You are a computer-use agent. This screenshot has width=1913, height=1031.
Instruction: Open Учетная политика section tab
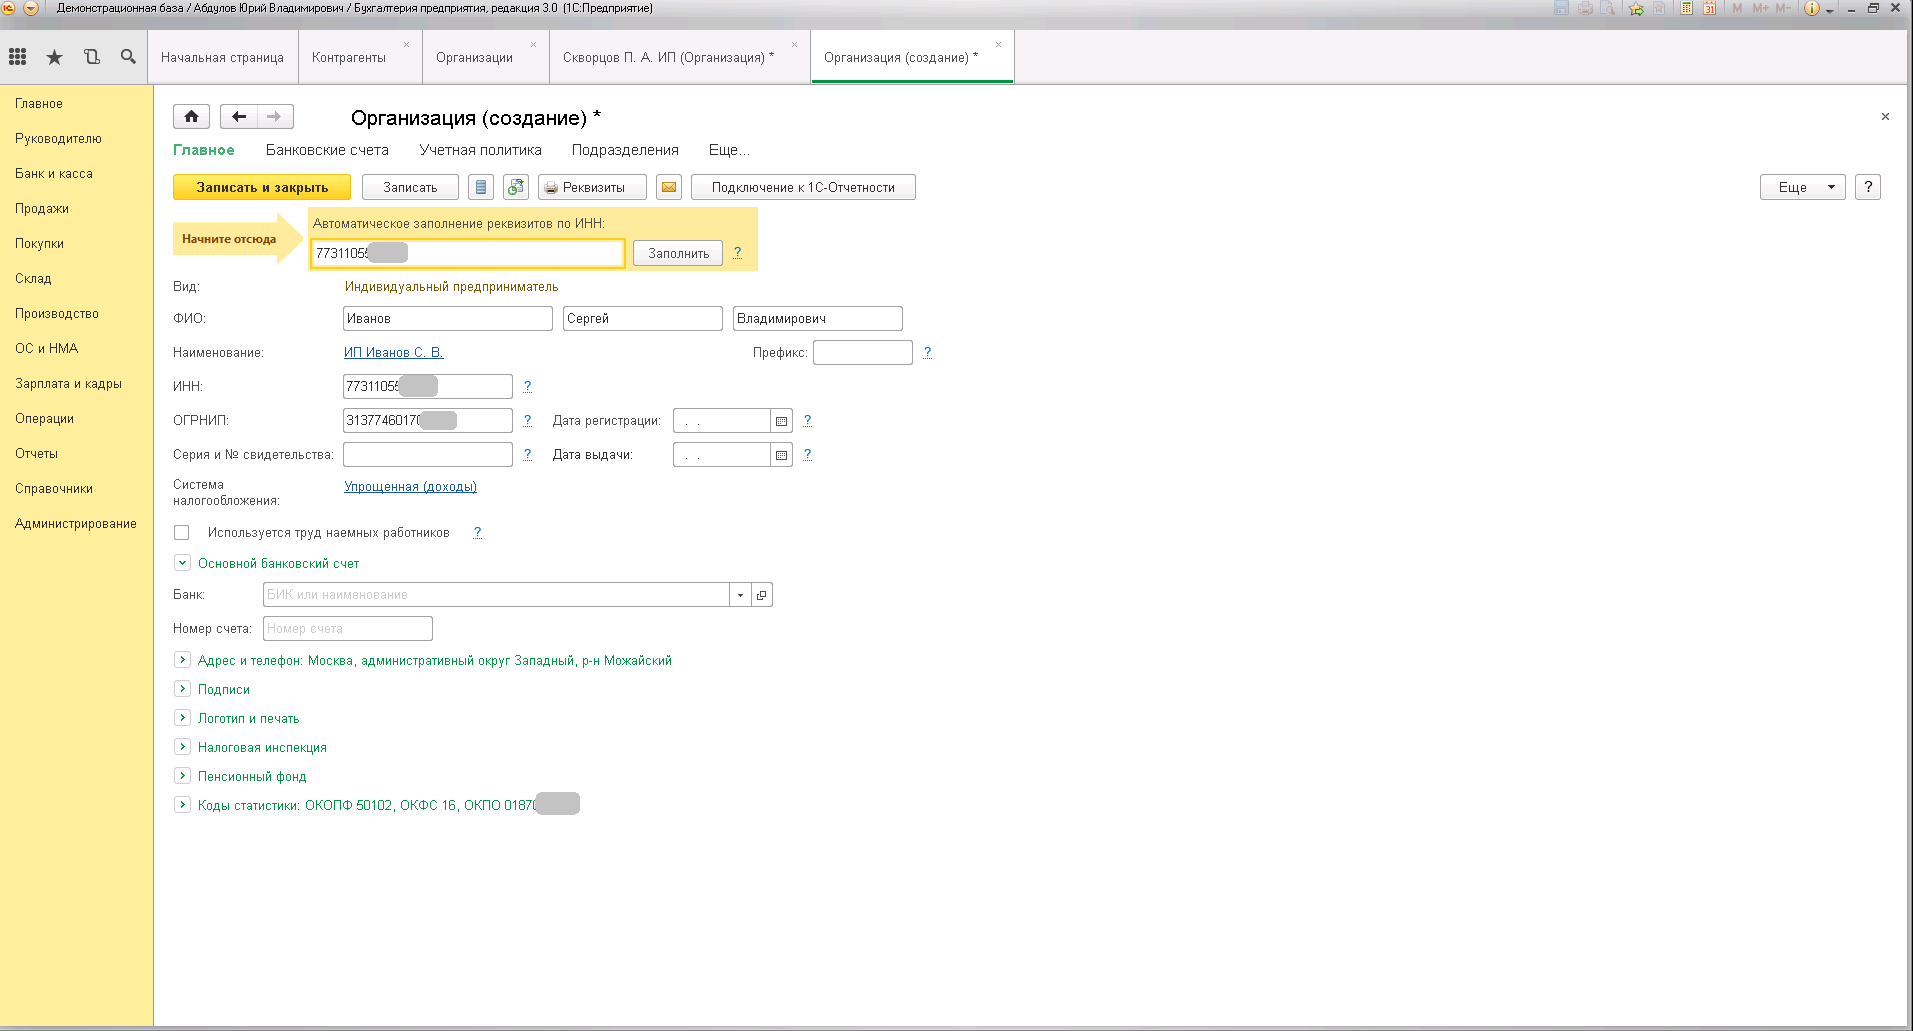[x=480, y=150]
